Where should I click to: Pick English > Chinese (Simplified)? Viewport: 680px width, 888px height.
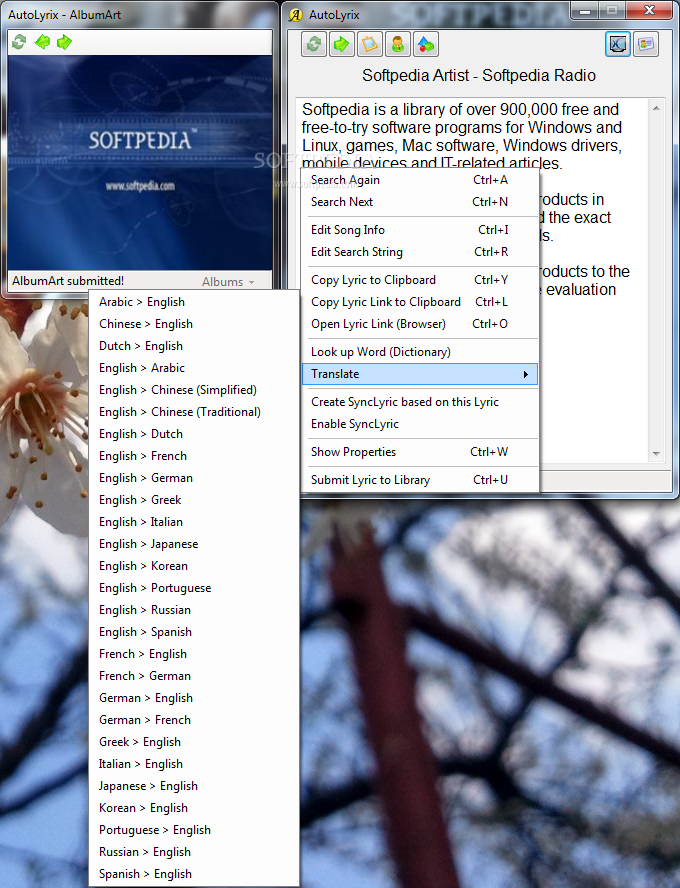(x=194, y=390)
